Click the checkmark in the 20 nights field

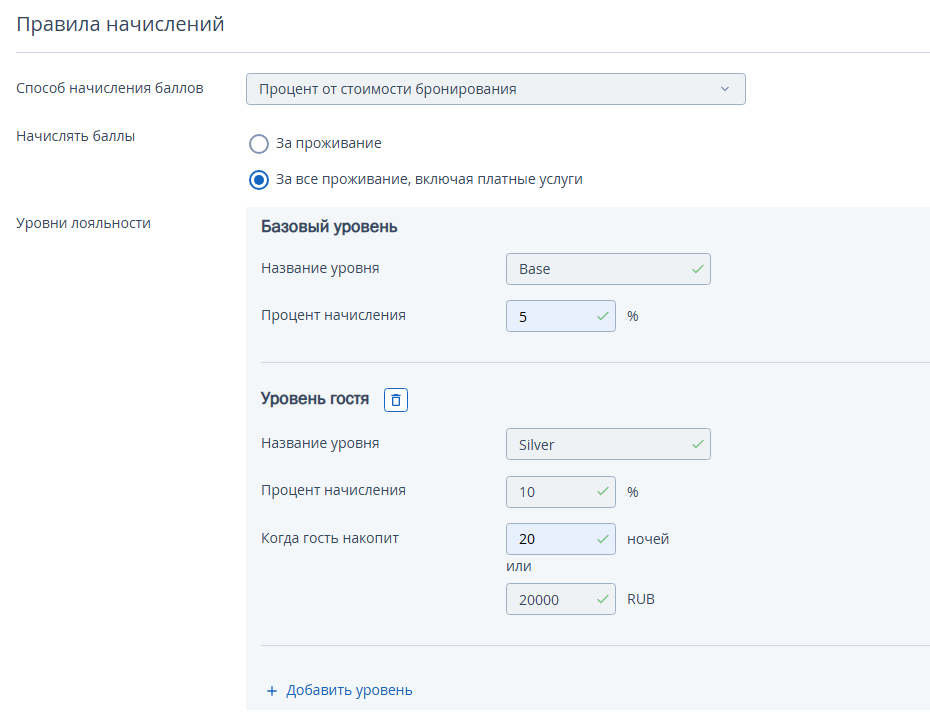(603, 539)
